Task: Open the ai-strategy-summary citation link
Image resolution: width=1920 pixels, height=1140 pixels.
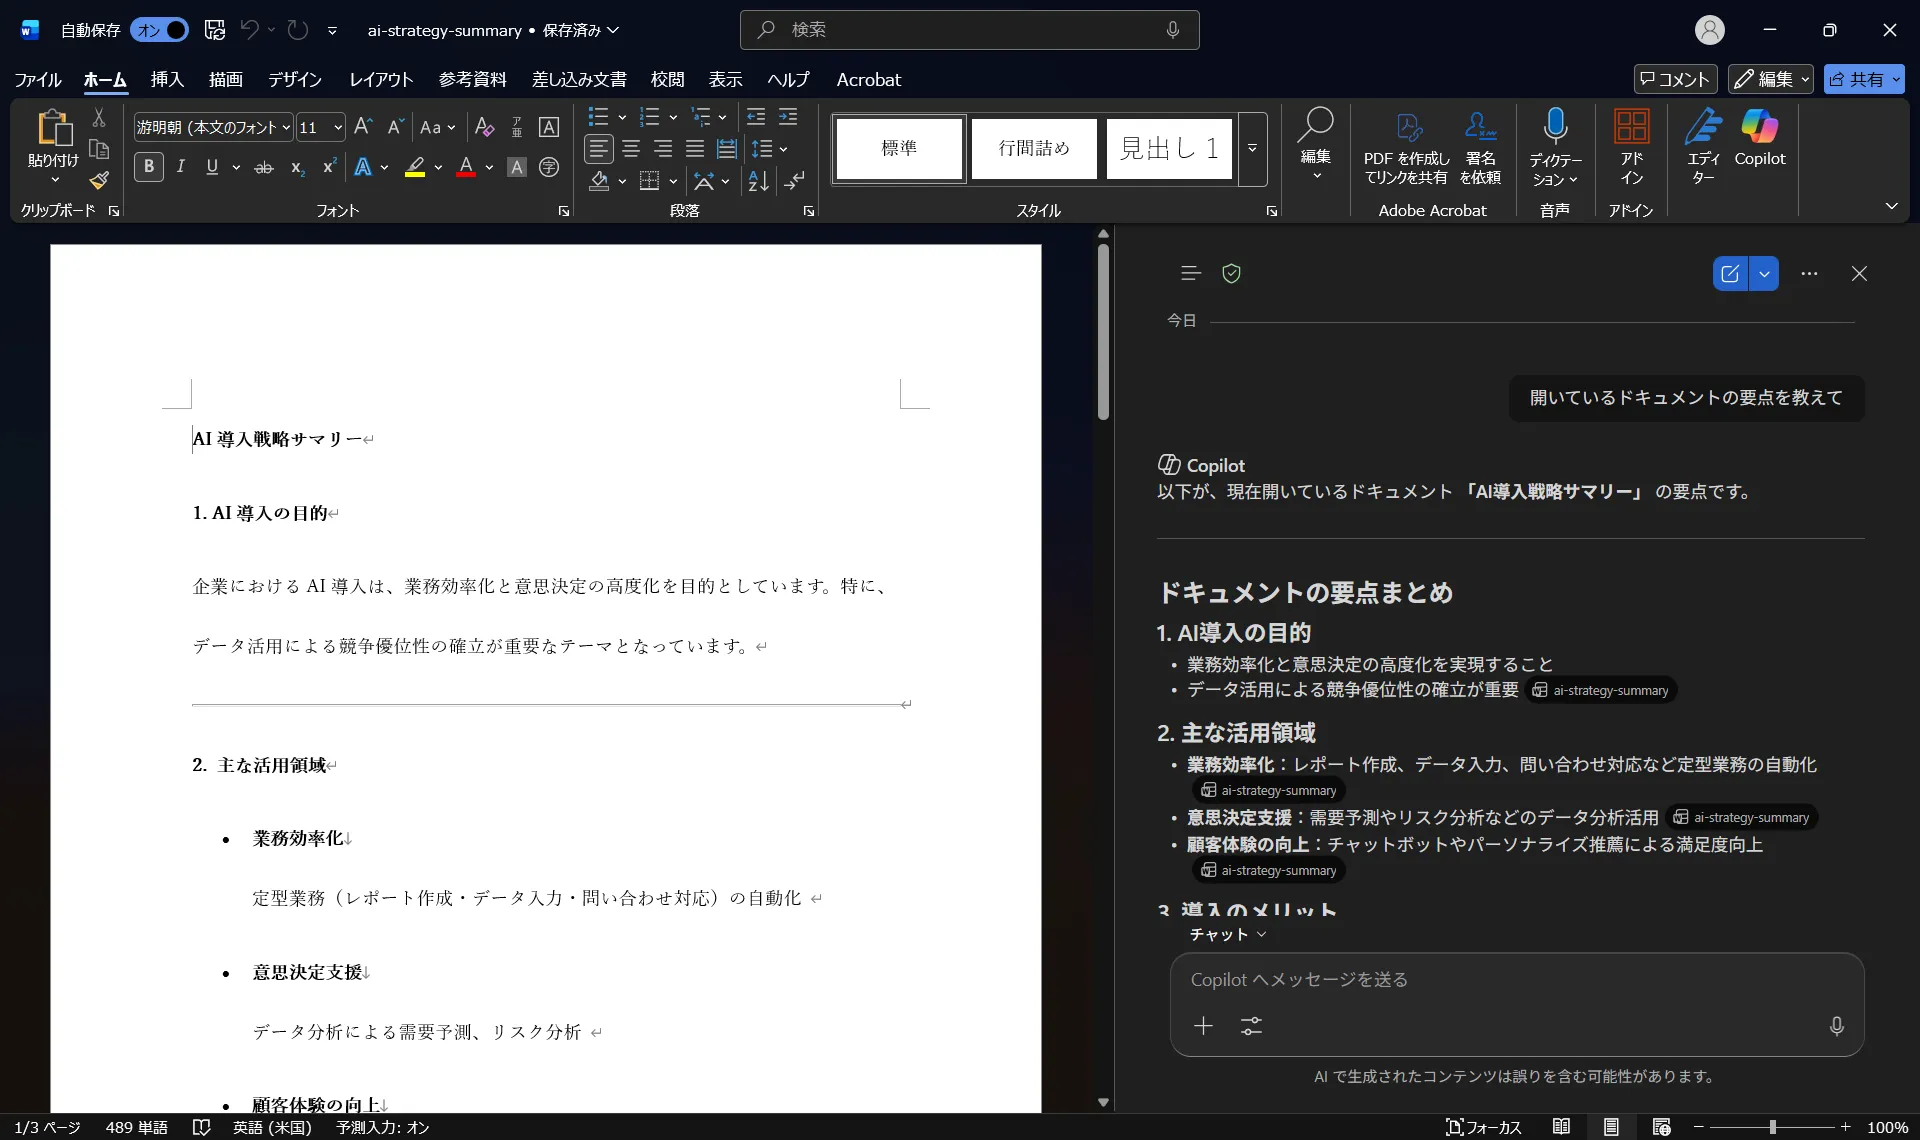Action: pyautogui.click(x=1600, y=690)
